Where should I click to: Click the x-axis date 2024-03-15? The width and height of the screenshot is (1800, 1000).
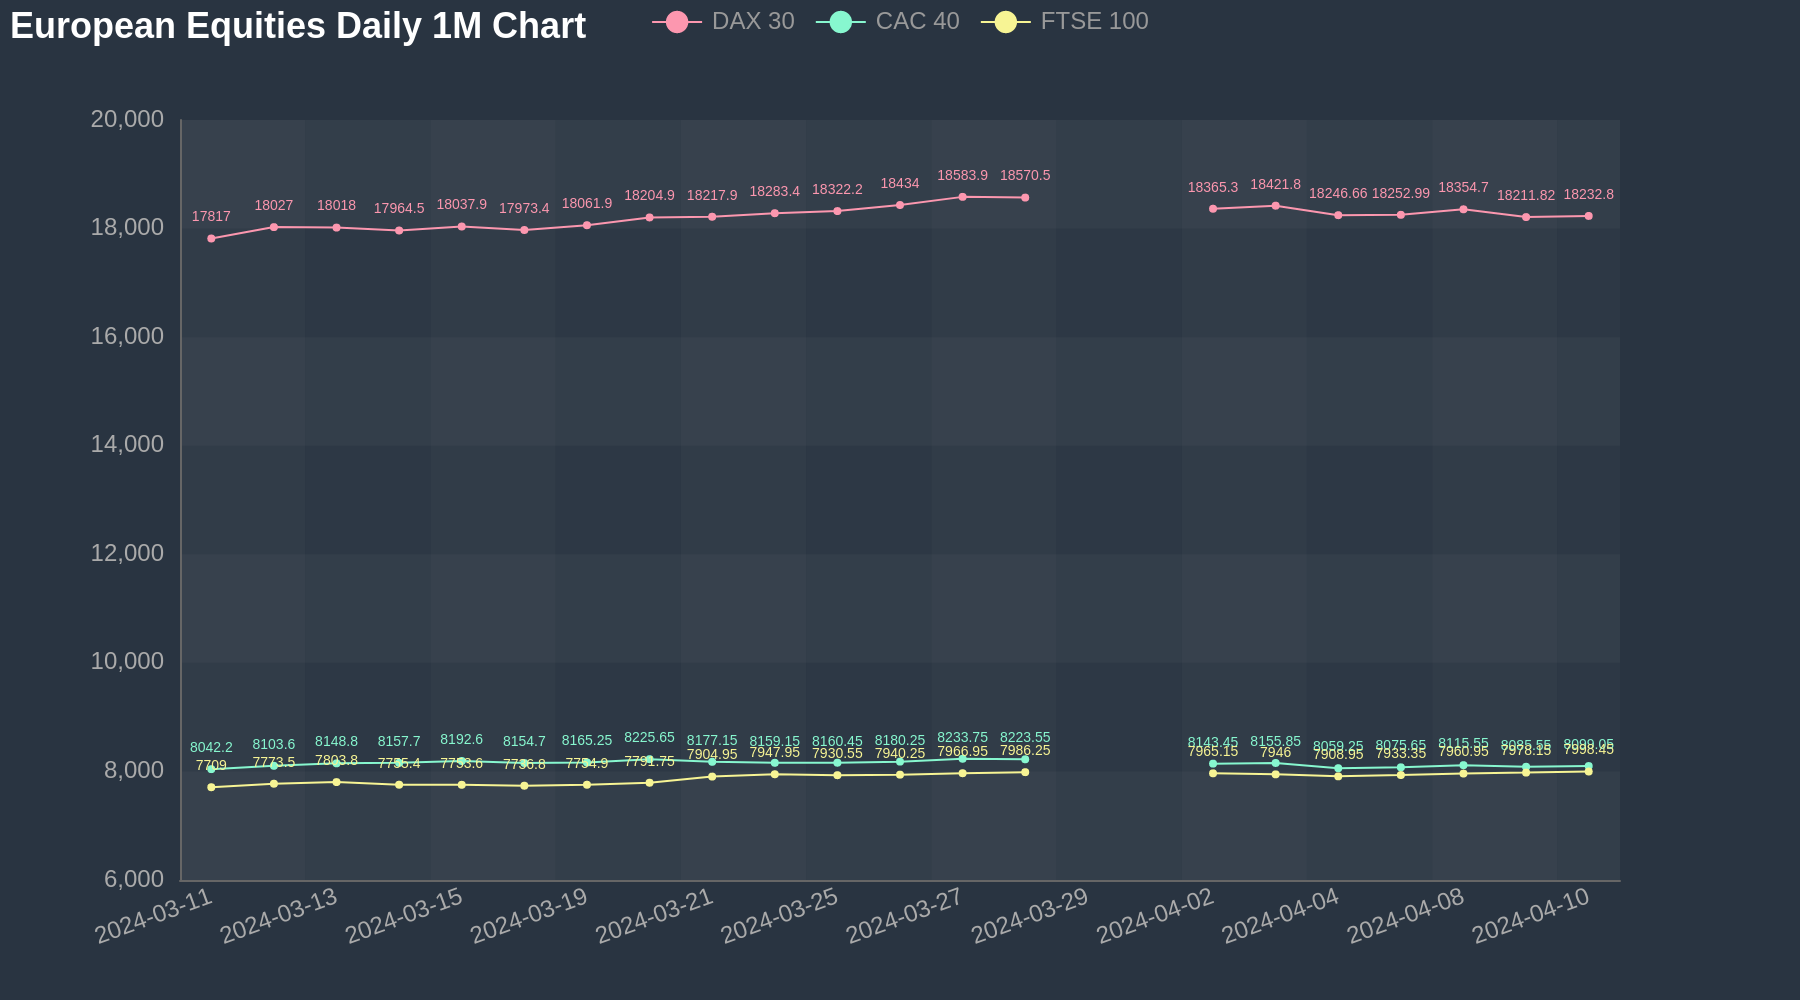(404, 916)
